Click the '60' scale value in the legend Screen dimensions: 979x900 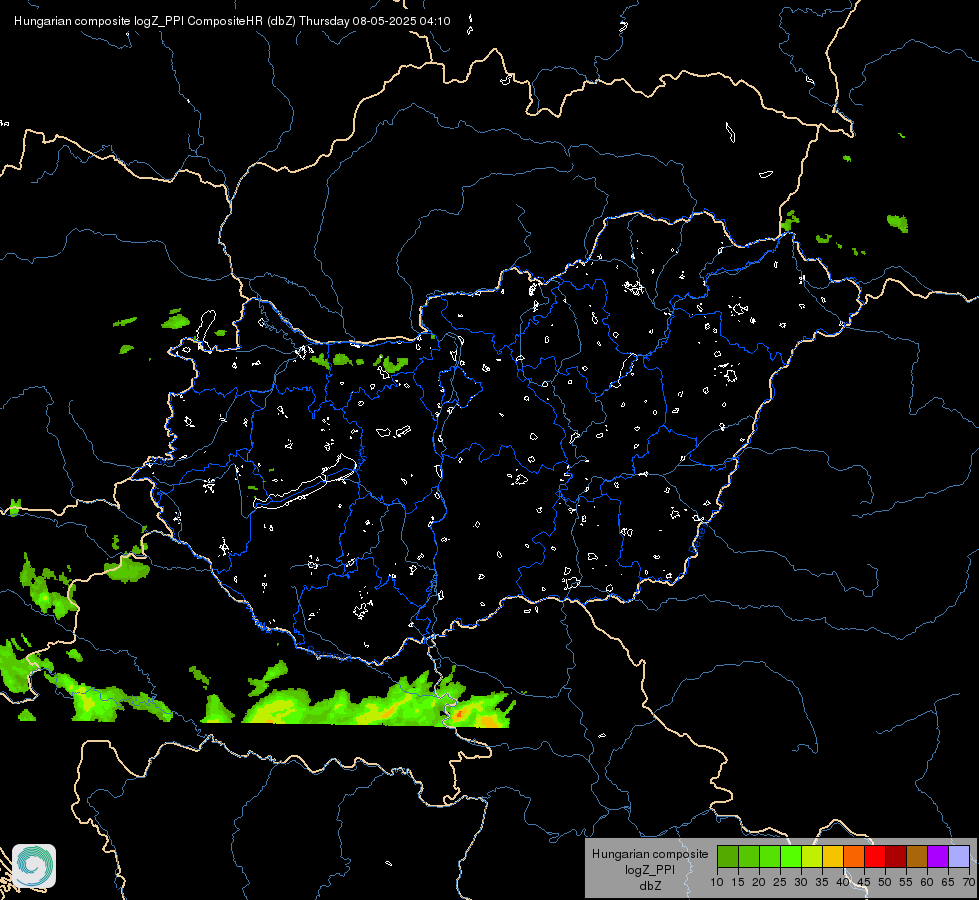(x=927, y=882)
